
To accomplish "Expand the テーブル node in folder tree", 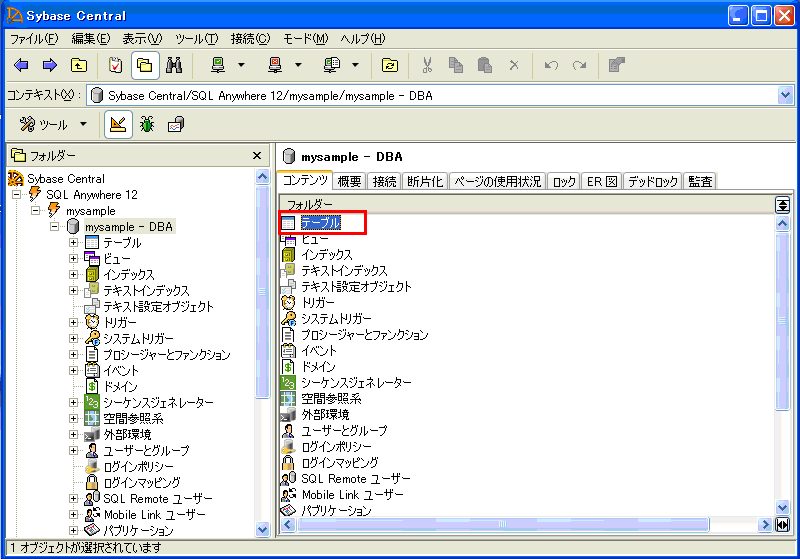I will tap(74, 243).
